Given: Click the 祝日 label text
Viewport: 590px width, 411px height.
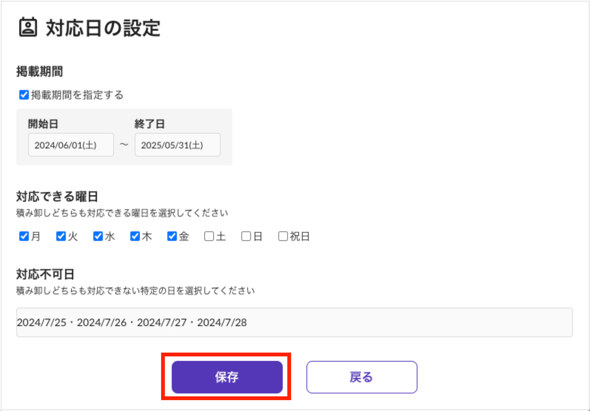Looking at the screenshot, I should pos(300,236).
